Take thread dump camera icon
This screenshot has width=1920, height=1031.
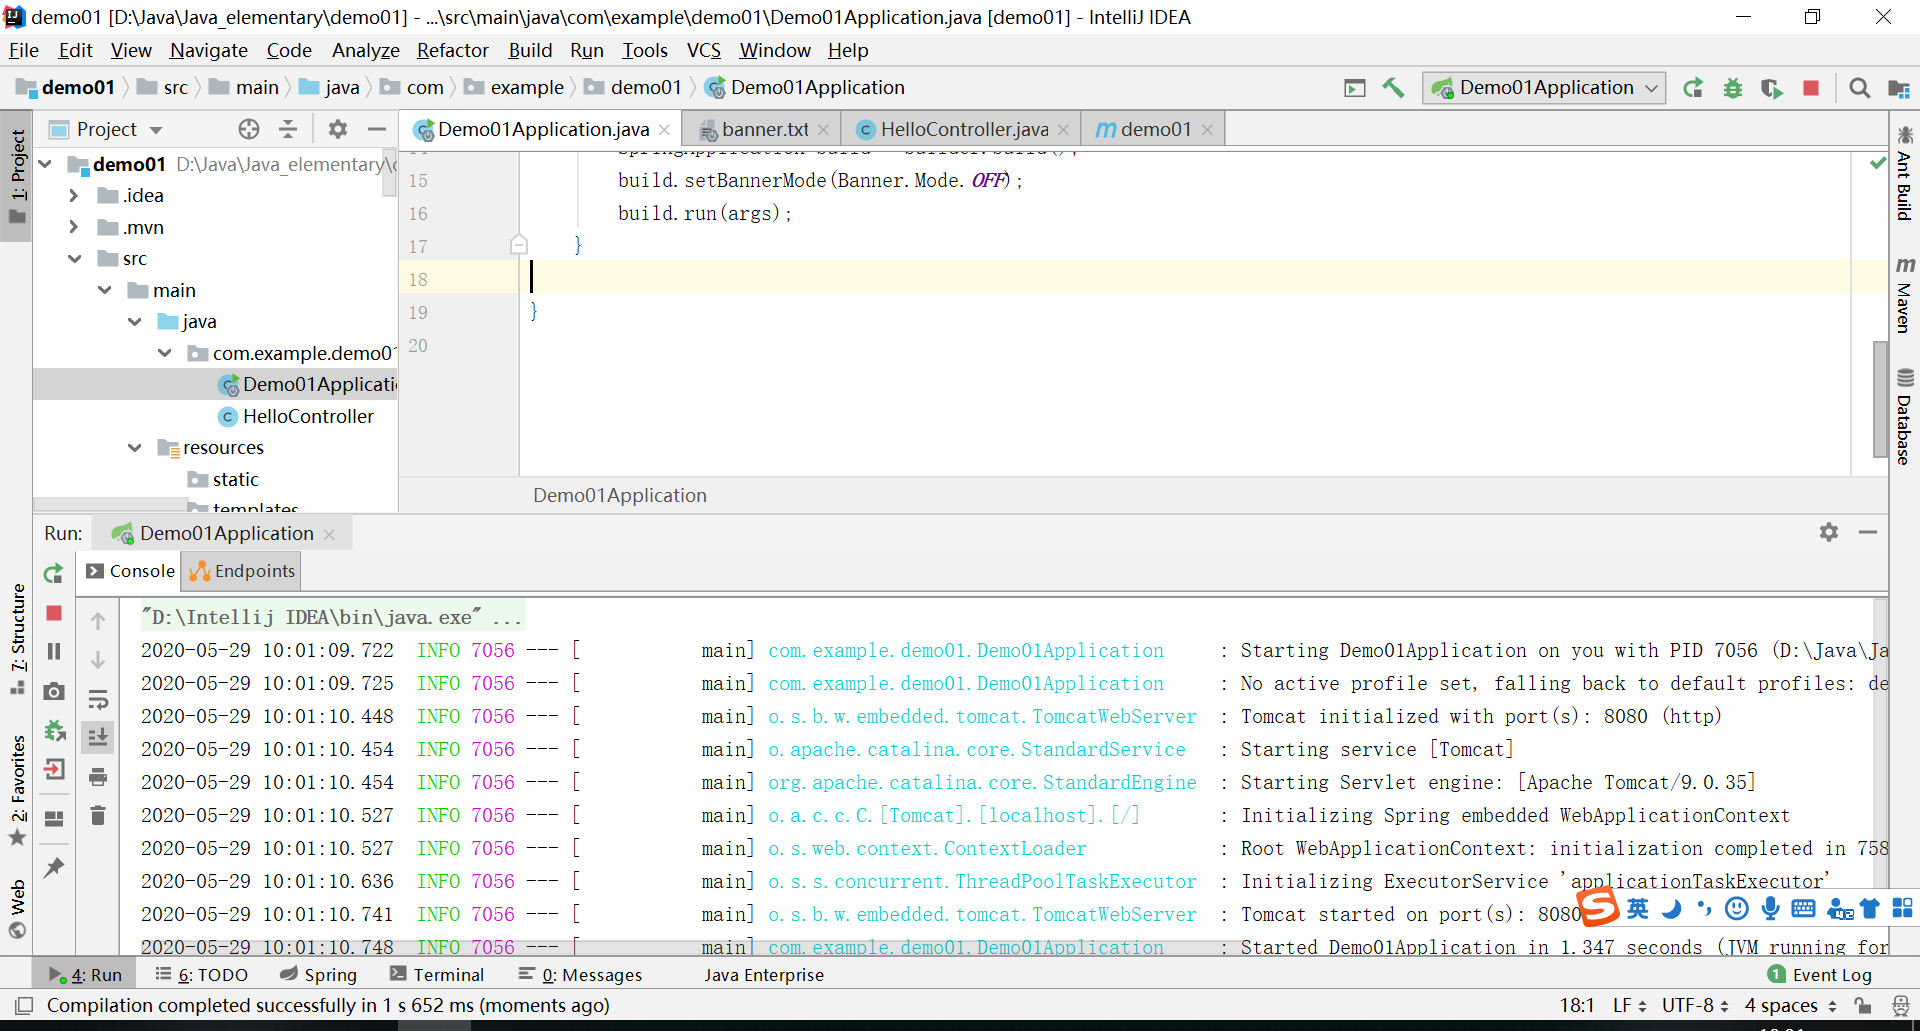point(54,691)
